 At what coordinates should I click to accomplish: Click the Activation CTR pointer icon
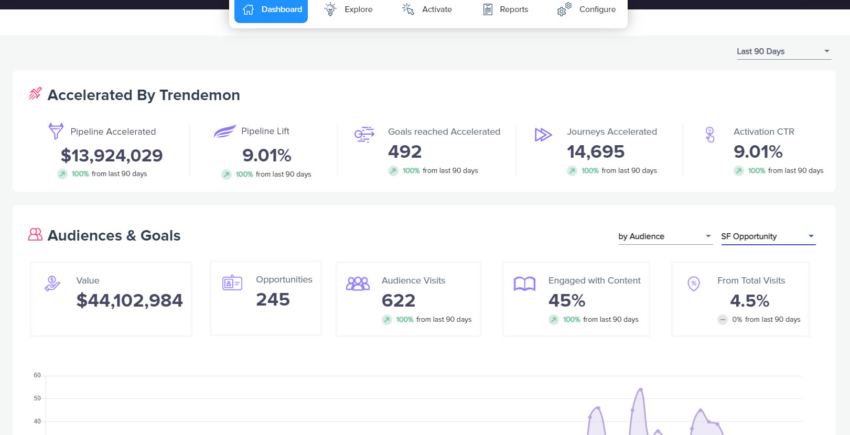[x=710, y=135]
